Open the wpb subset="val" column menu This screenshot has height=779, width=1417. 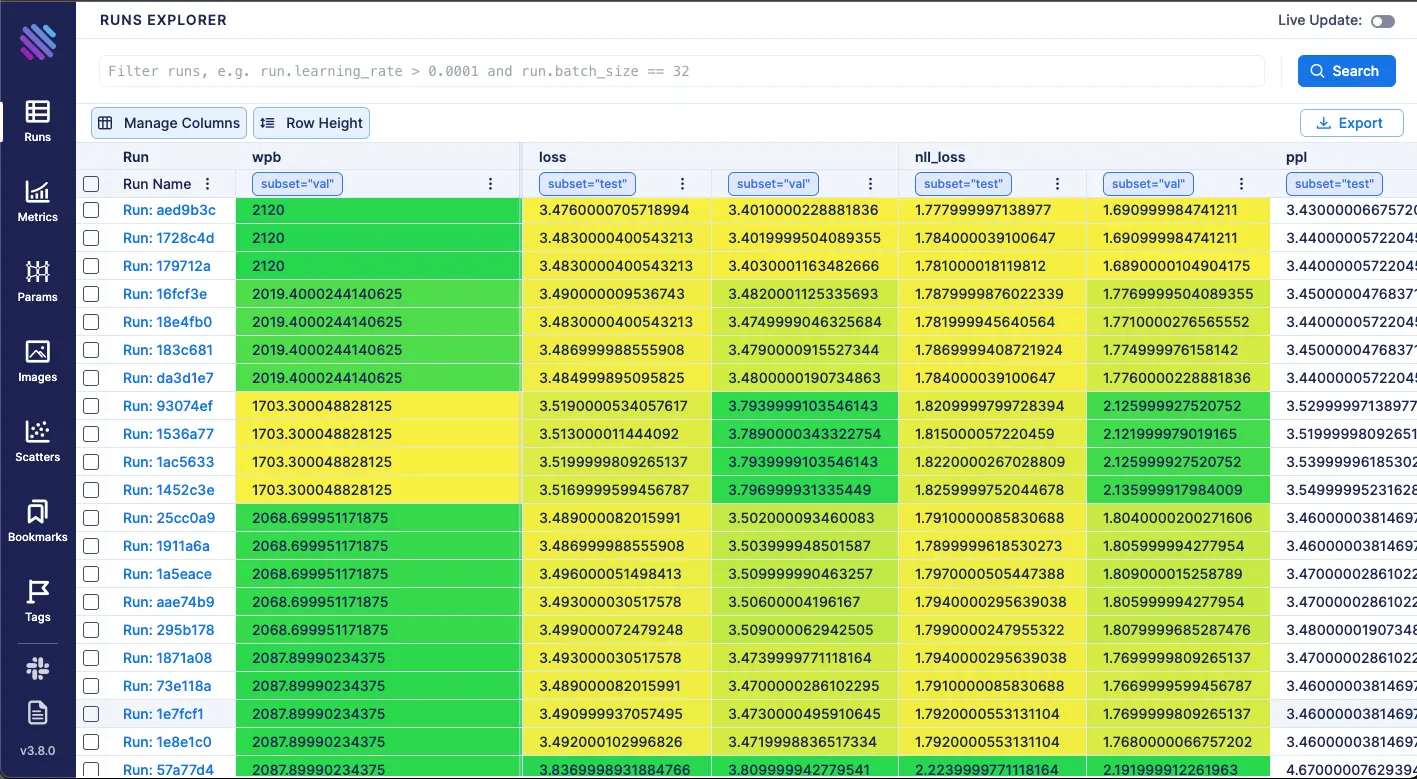click(x=490, y=184)
